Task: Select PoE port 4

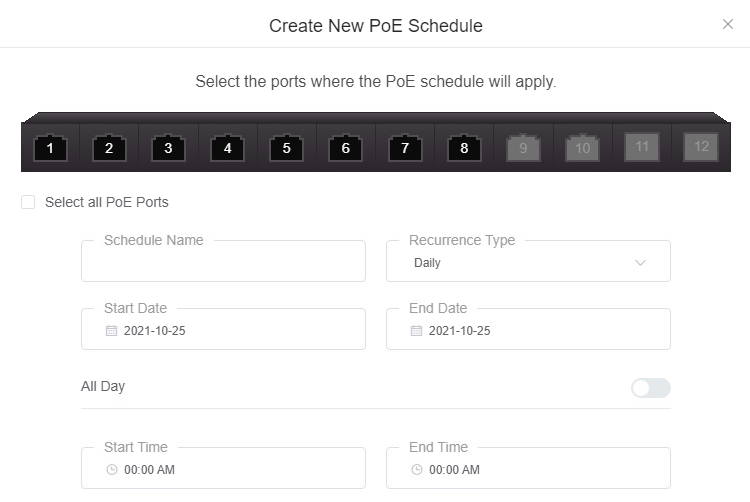Action: point(228,148)
